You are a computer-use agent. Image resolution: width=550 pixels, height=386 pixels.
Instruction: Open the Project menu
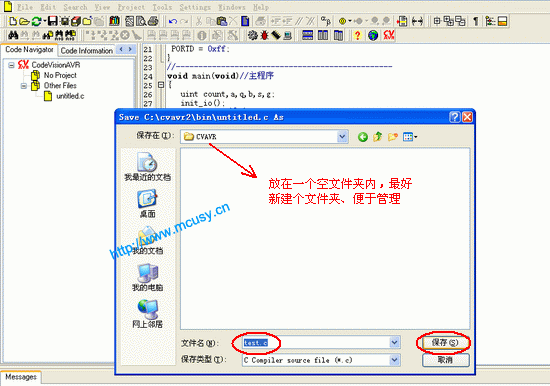(x=131, y=7)
